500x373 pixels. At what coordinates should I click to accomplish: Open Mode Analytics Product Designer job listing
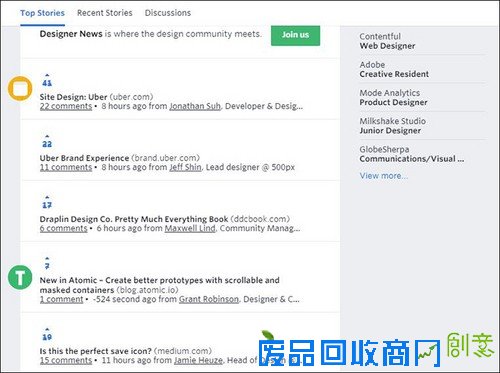(x=393, y=98)
